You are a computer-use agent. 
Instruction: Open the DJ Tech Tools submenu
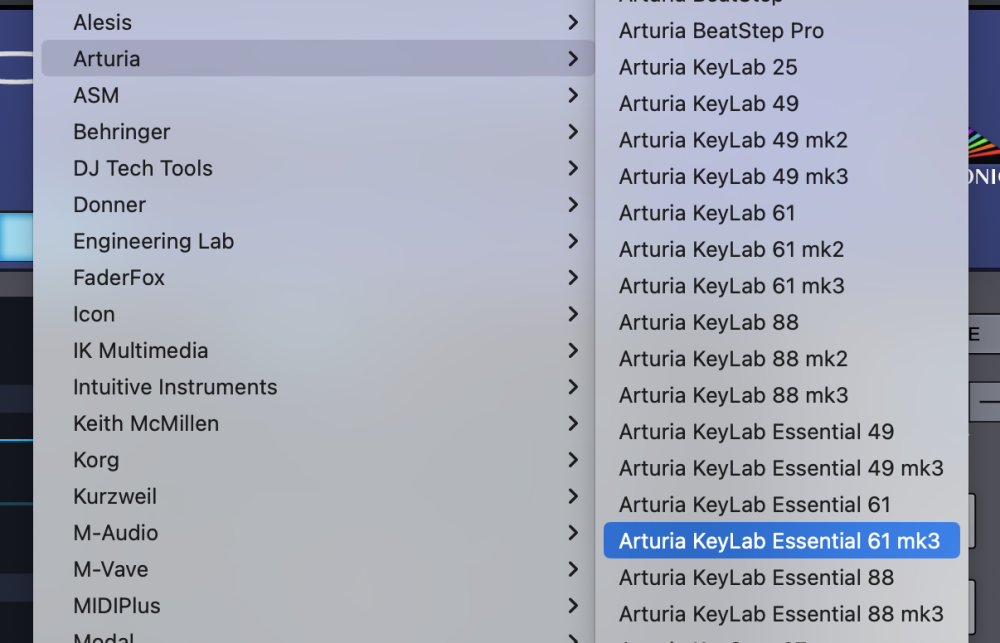click(143, 168)
